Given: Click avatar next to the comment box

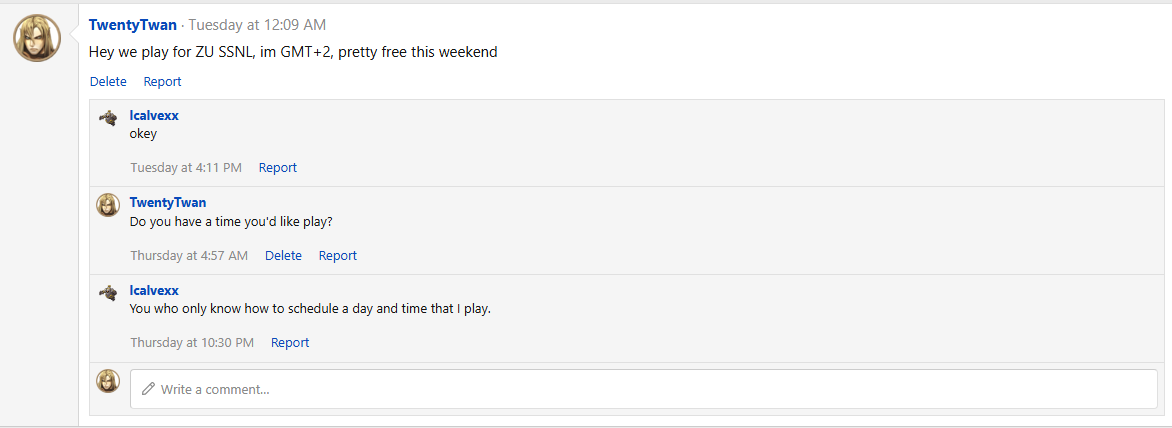Looking at the screenshot, I should 108,381.
